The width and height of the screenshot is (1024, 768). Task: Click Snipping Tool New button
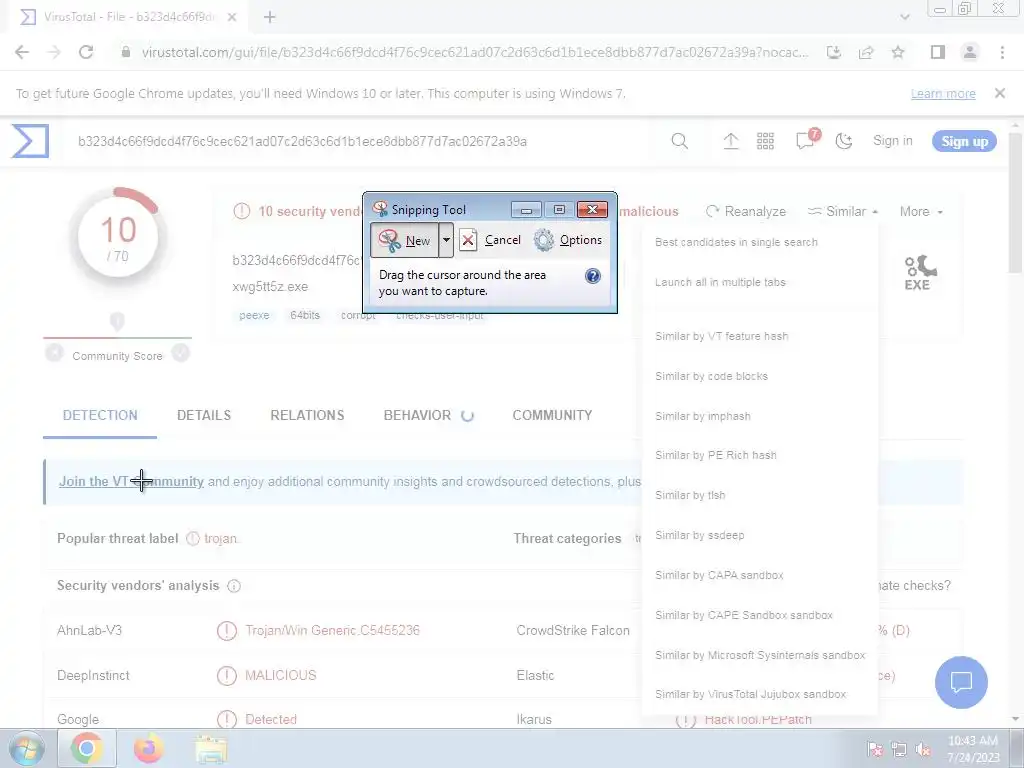[x=404, y=240]
